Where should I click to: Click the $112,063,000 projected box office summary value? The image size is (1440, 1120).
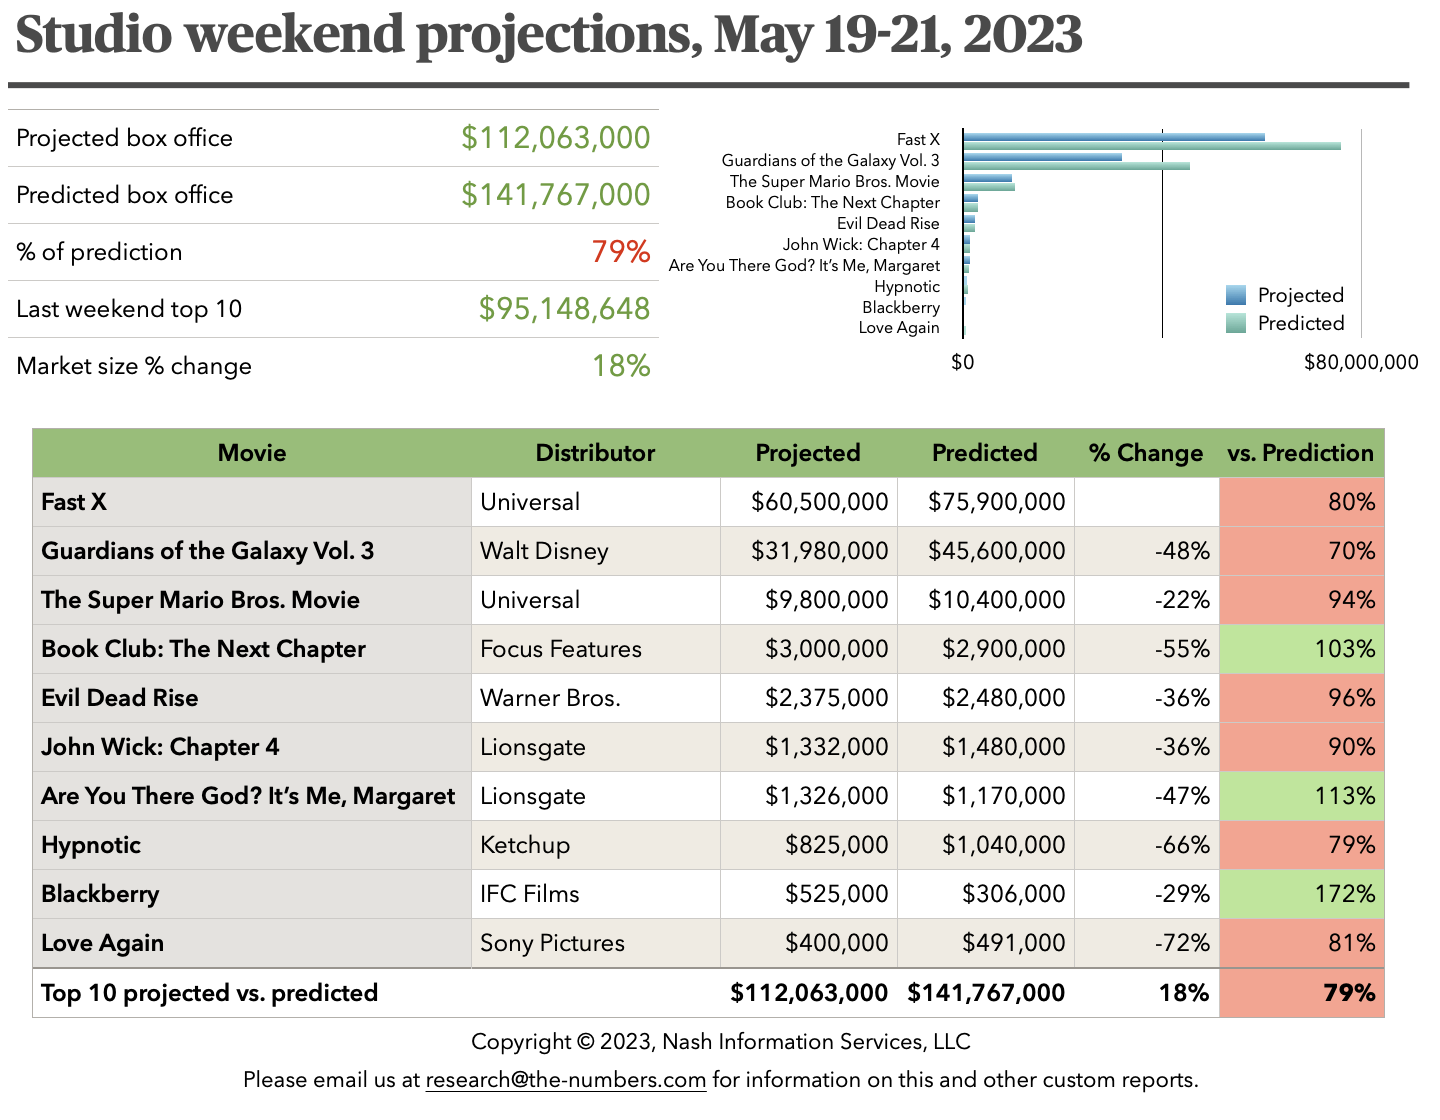[x=555, y=138]
